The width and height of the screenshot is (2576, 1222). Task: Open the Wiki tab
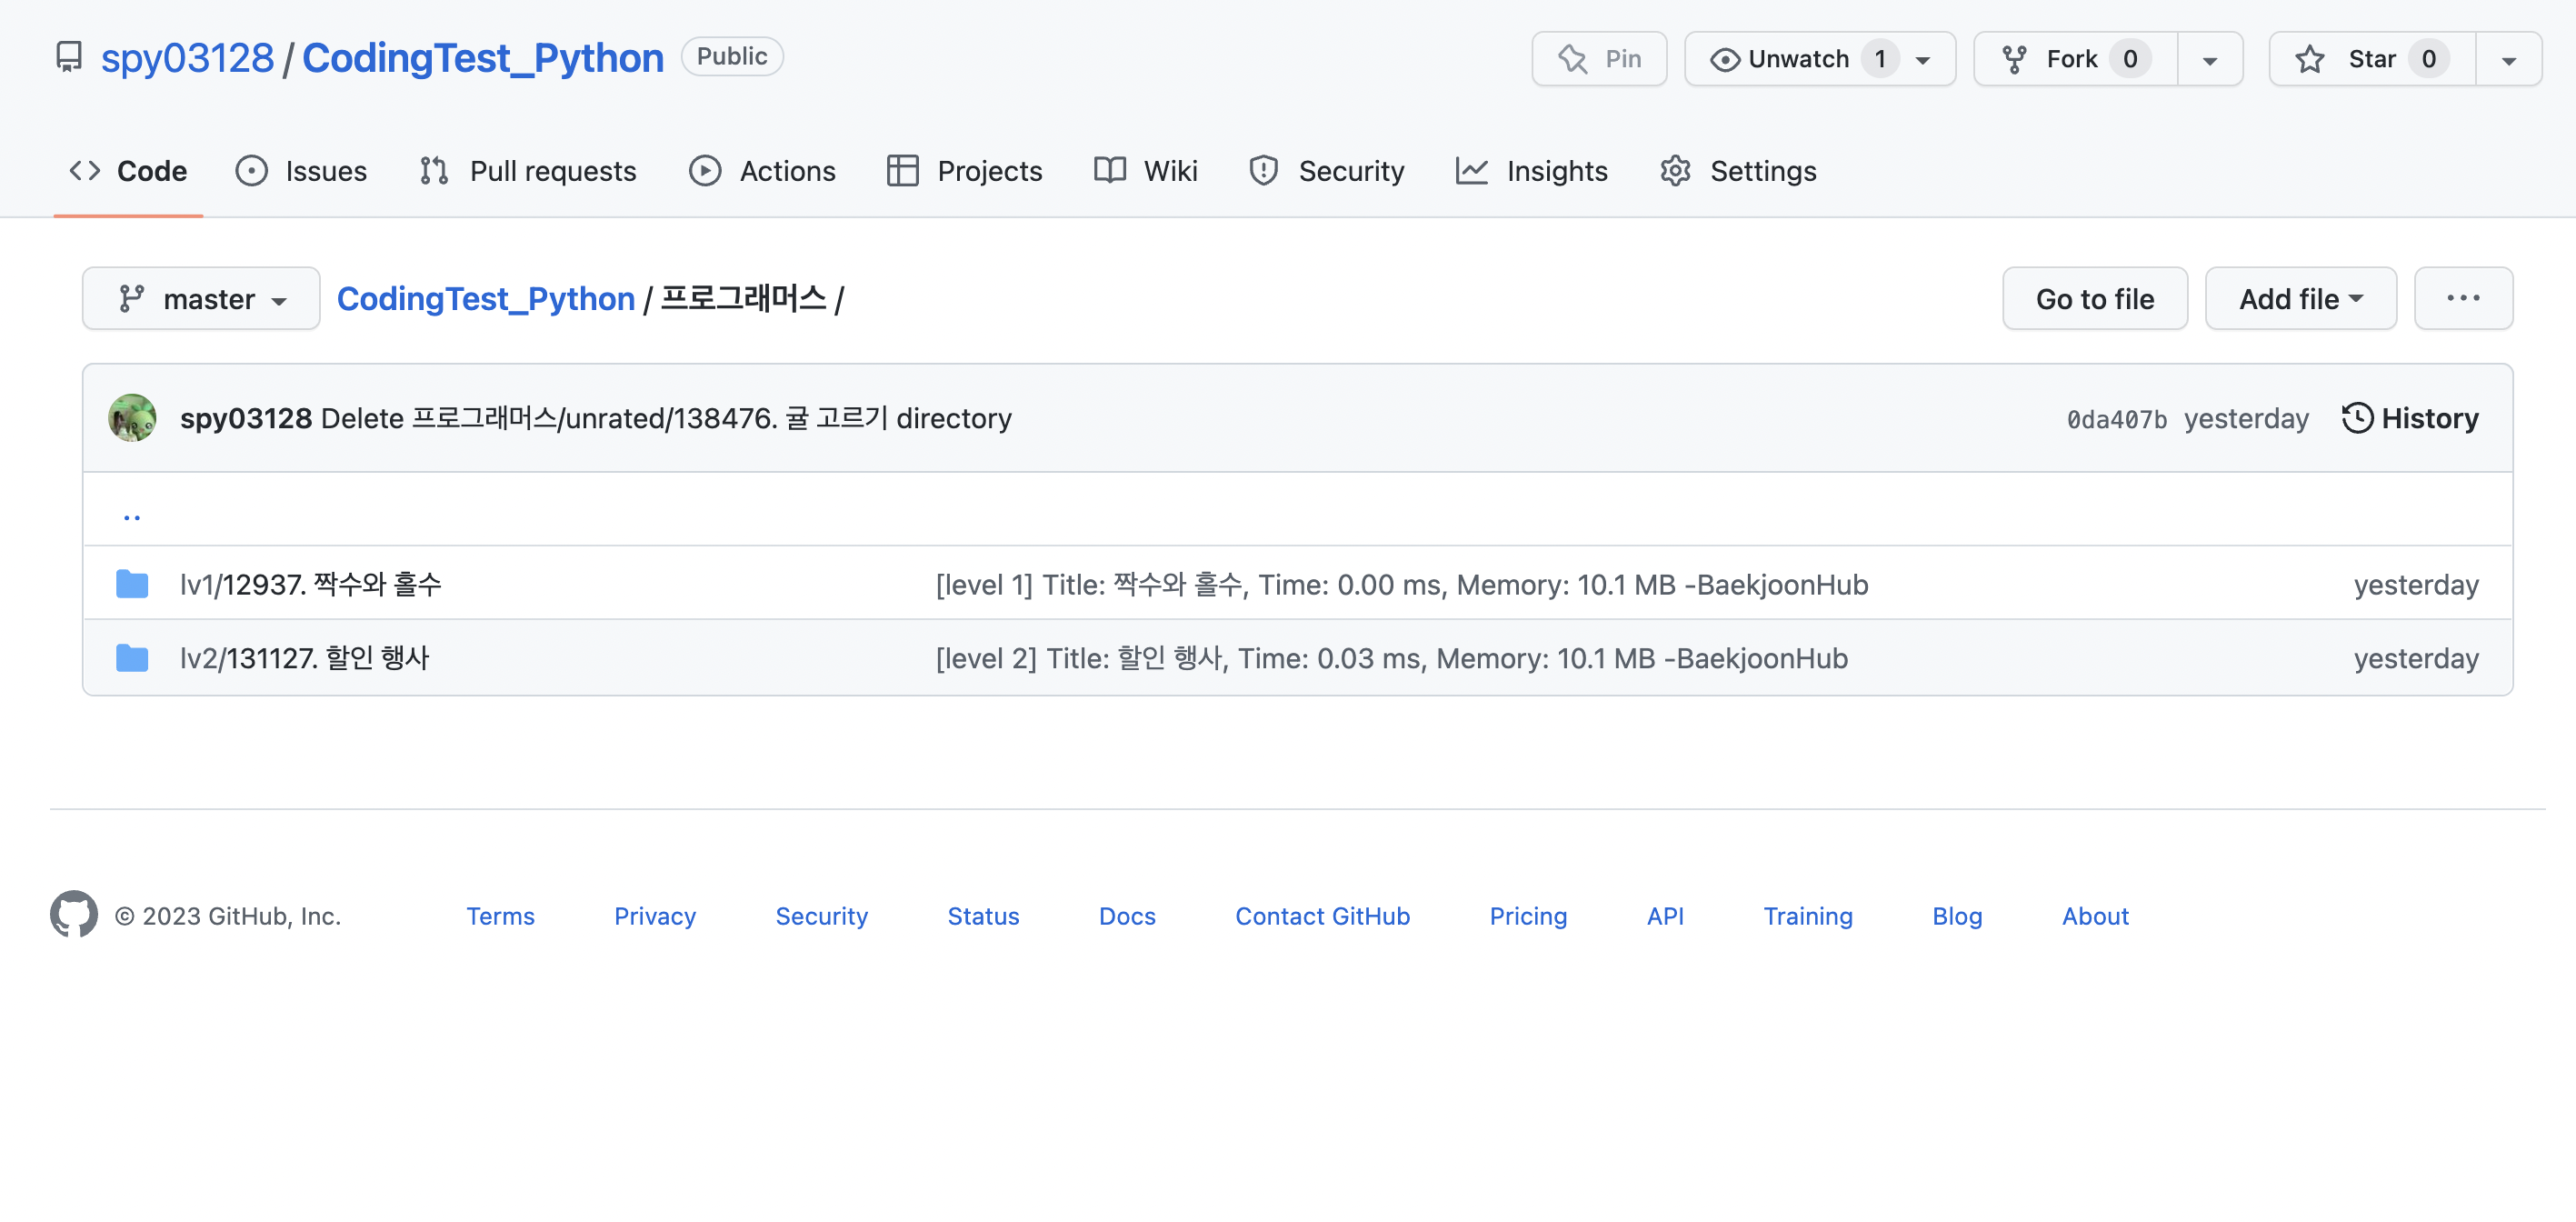[1146, 171]
